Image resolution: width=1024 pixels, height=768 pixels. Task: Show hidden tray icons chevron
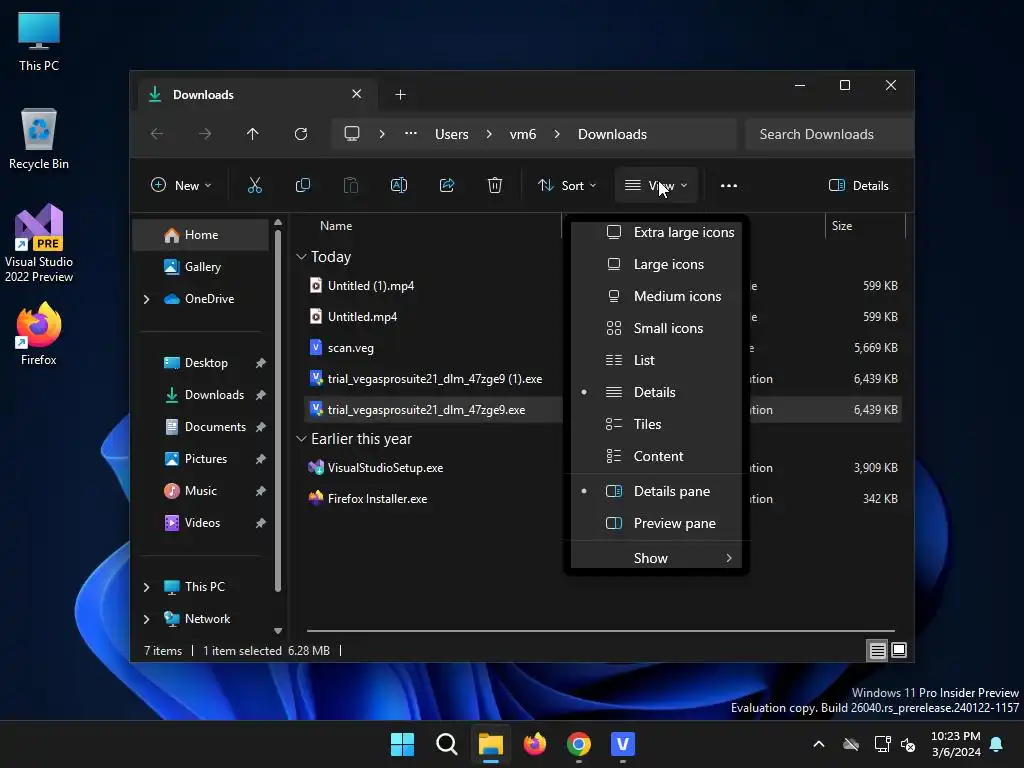(x=818, y=744)
